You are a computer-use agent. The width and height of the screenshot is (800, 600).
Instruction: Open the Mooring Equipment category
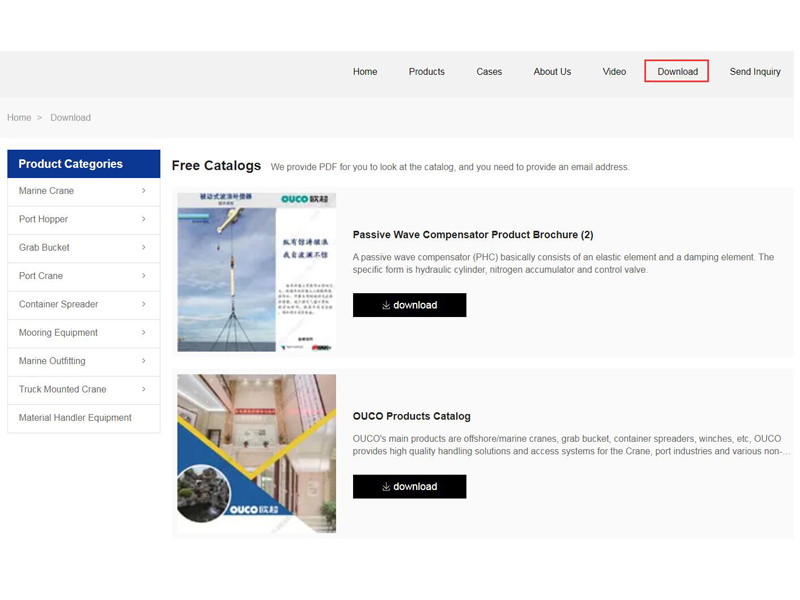pyautogui.click(x=59, y=333)
